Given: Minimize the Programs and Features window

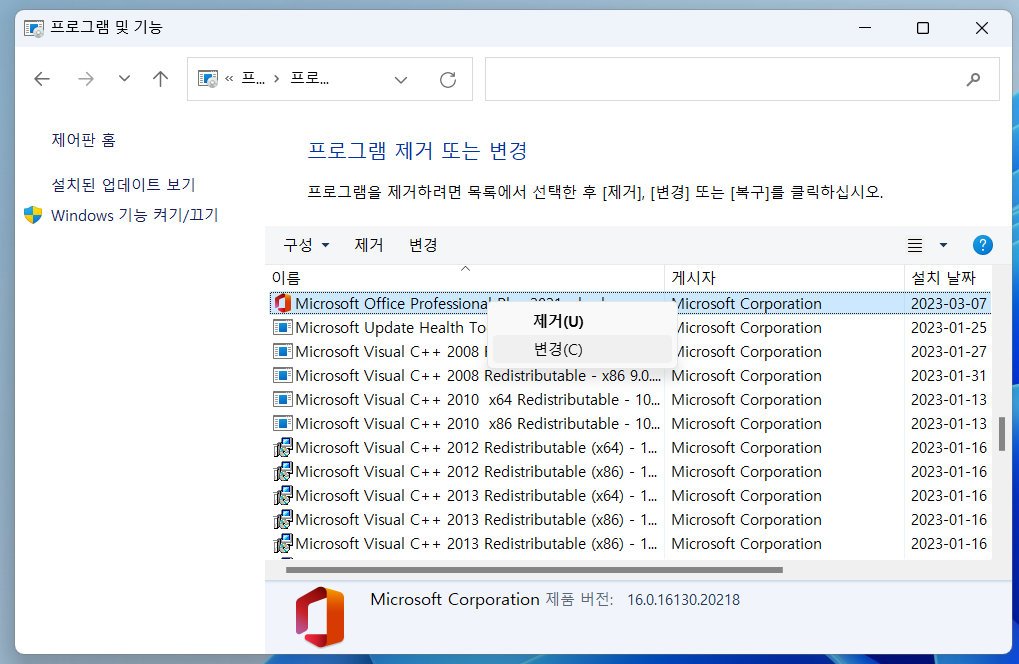Looking at the screenshot, I should 865,28.
